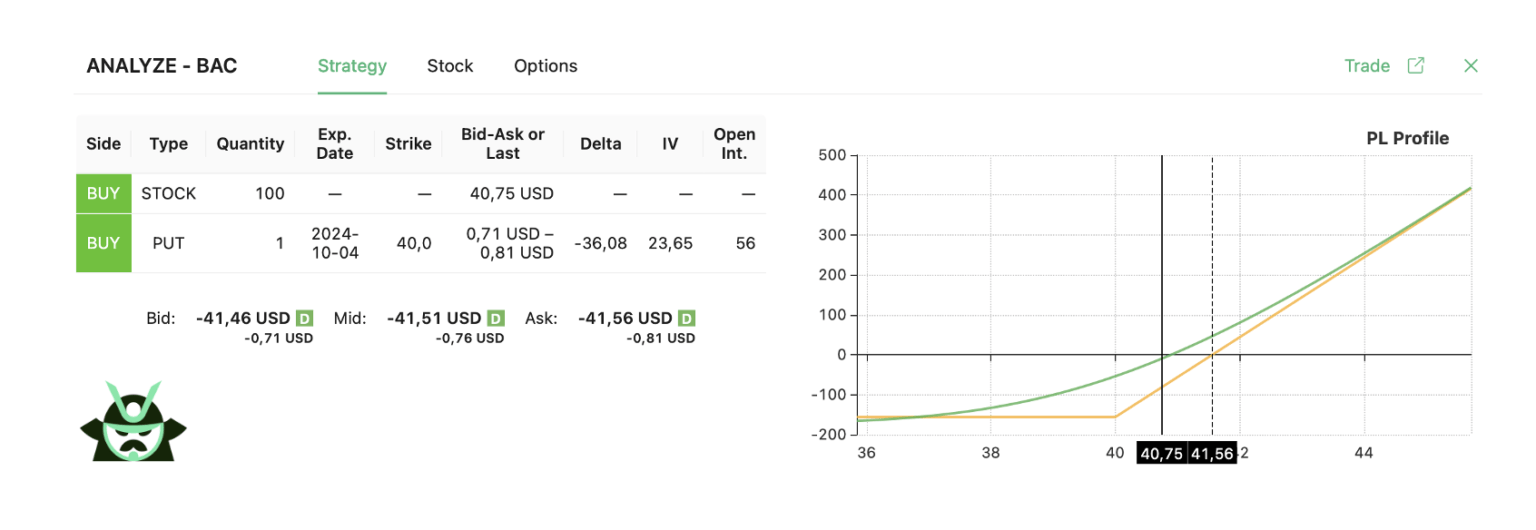
Task: Click the Trade link
Action: (1367, 66)
